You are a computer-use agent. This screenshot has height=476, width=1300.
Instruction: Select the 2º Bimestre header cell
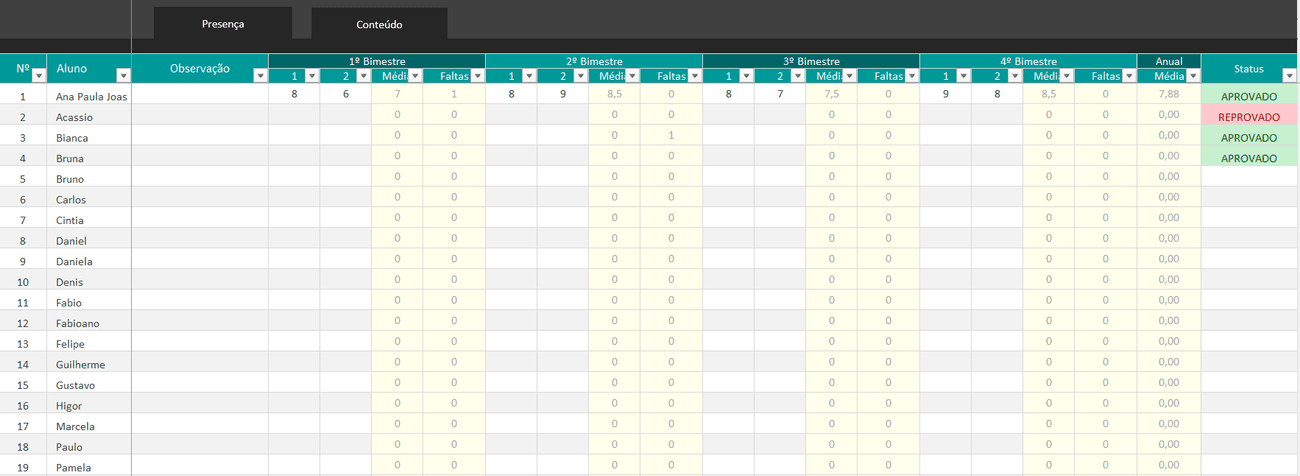pyautogui.click(x=594, y=61)
